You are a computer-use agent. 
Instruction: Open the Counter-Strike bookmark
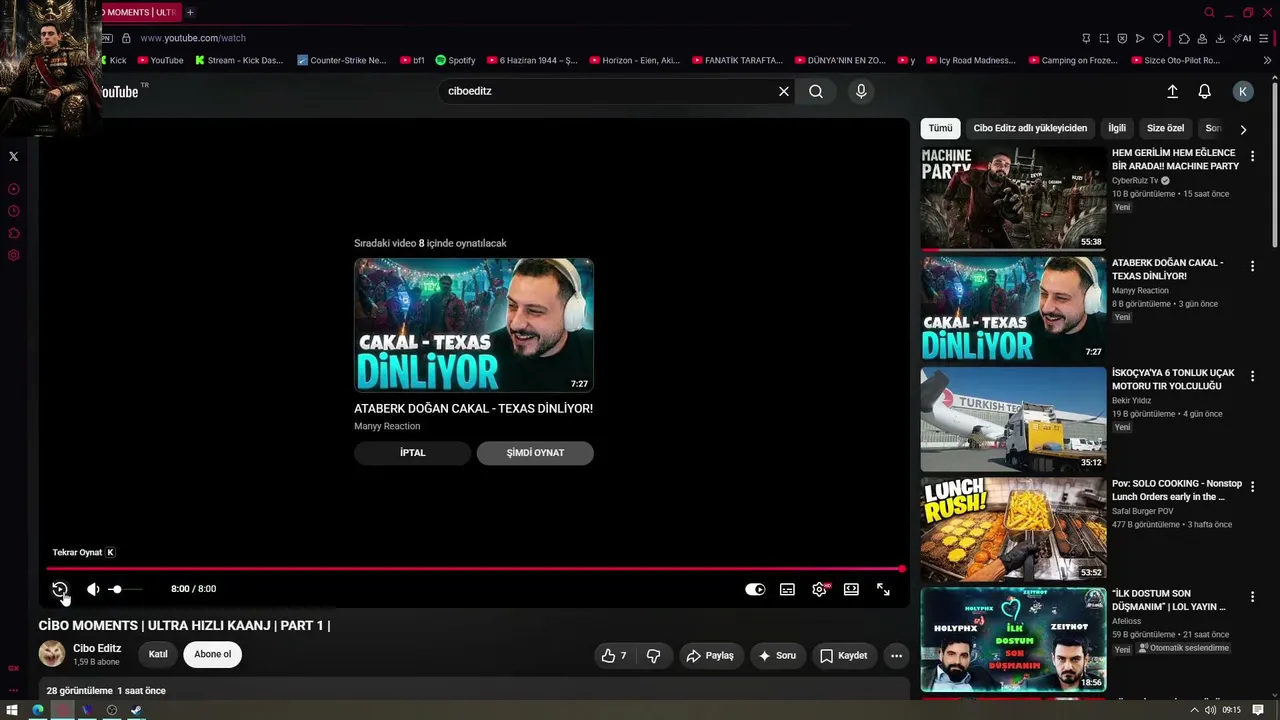341,60
